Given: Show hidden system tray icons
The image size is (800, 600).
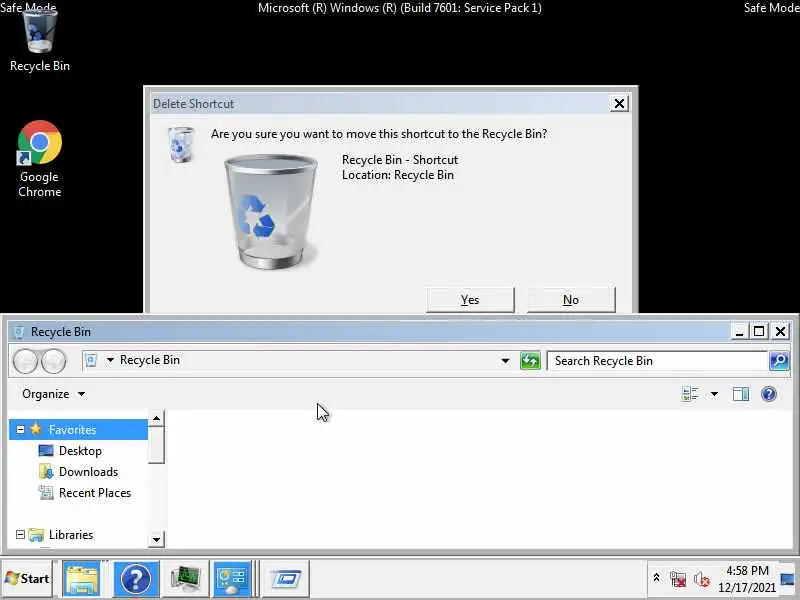Looking at the screenshot, I should click(657, 578).
